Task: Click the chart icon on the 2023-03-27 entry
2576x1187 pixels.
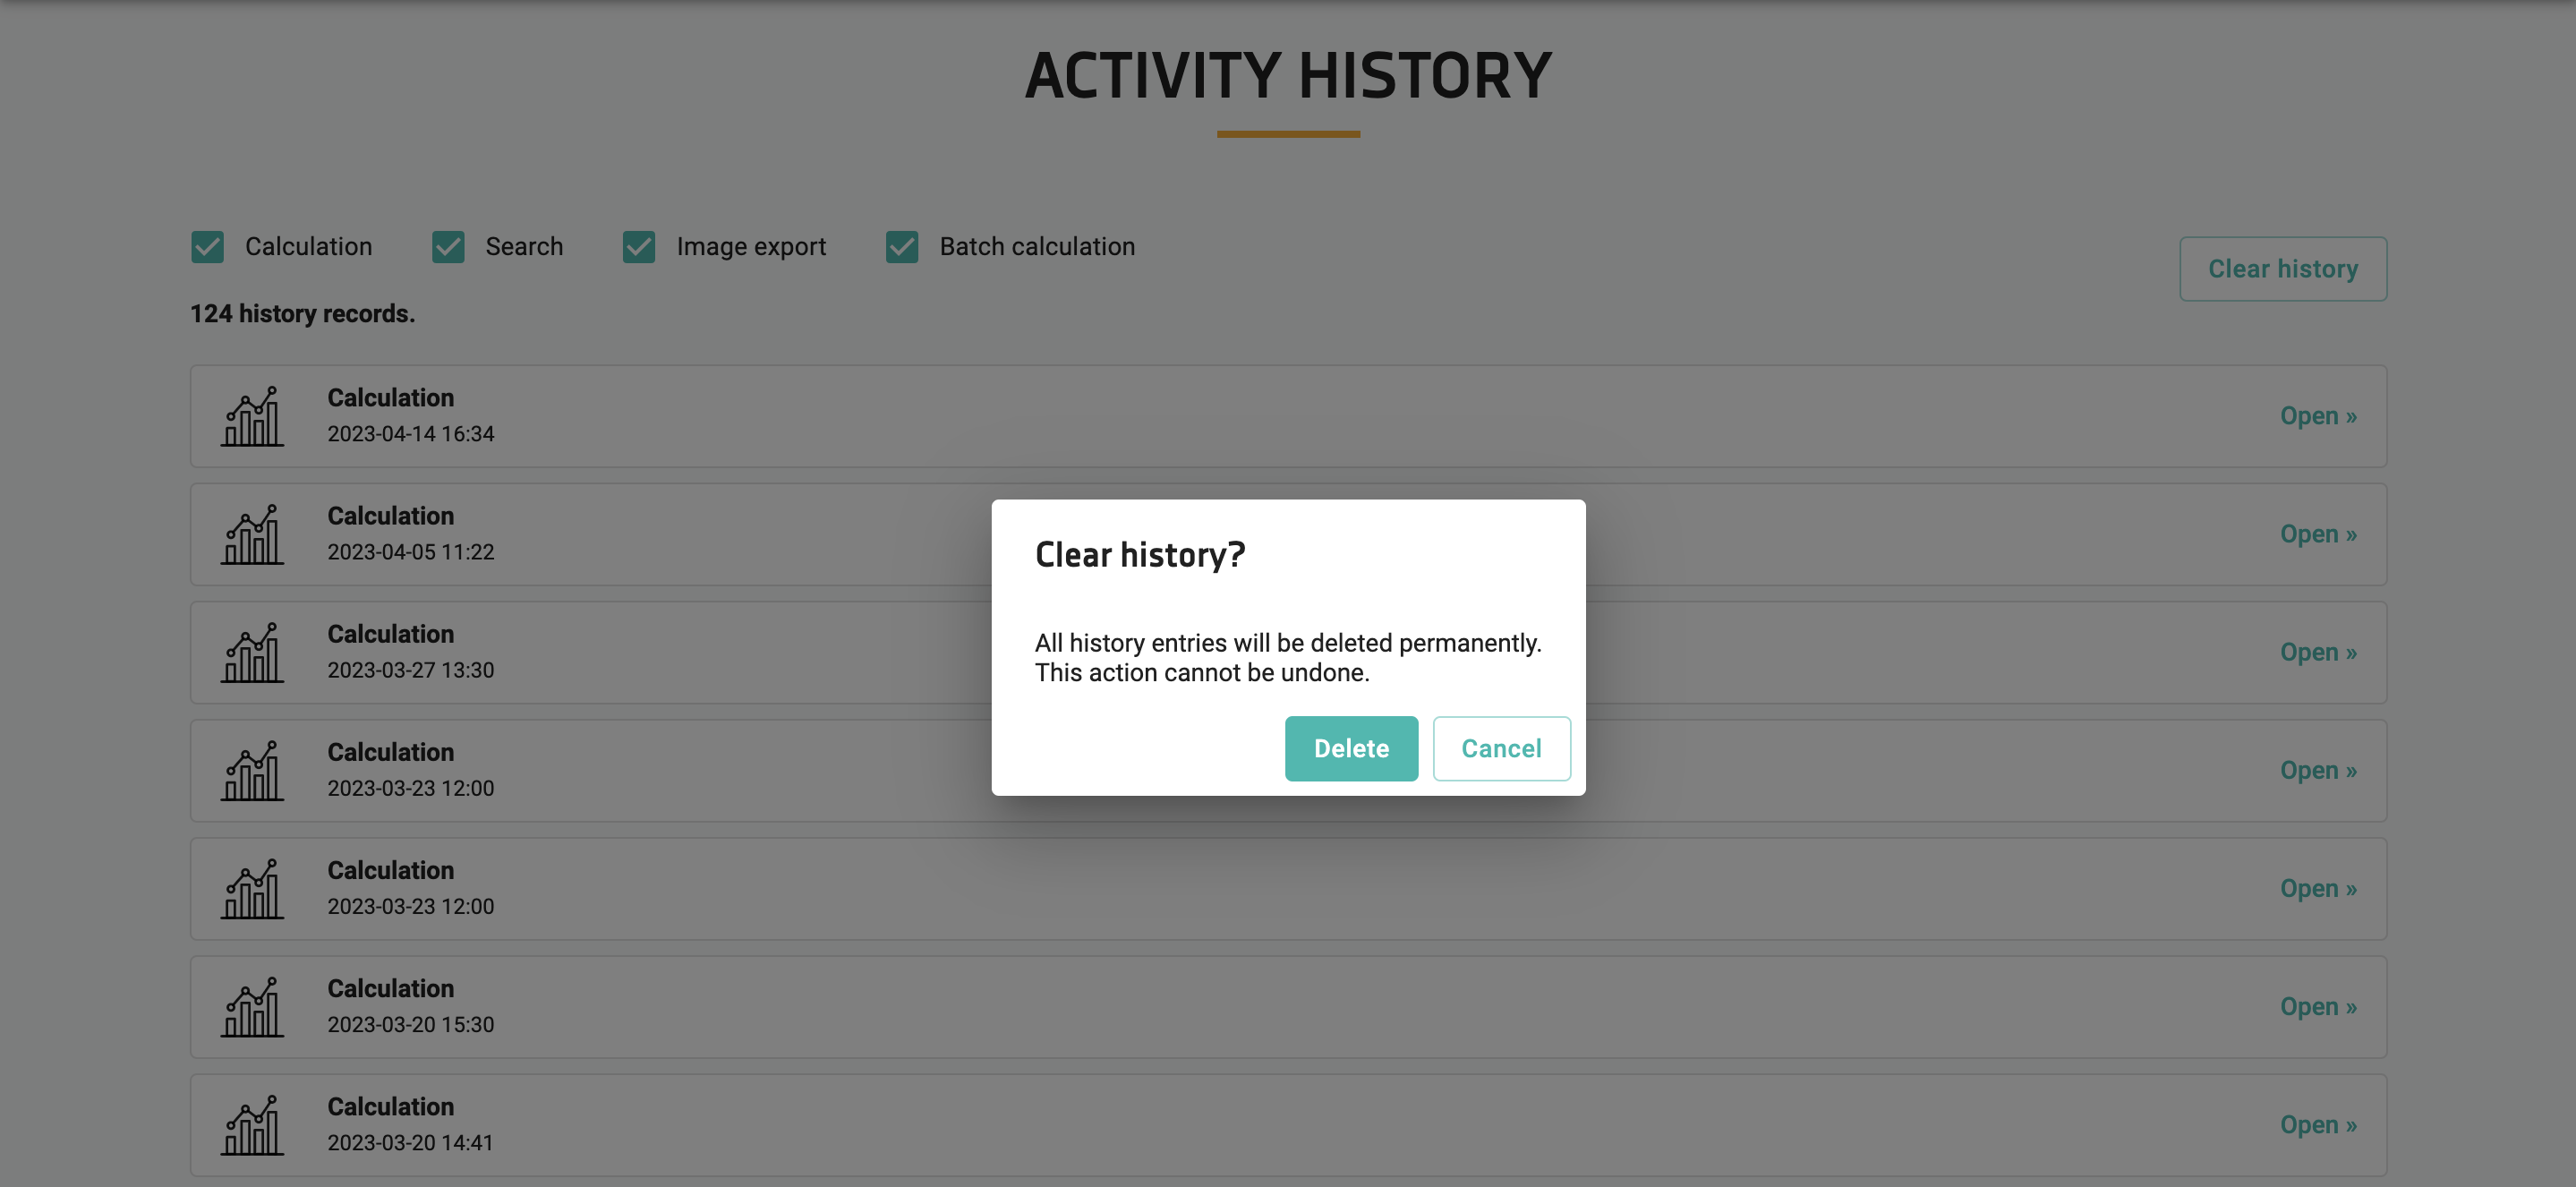Action: [253, 652]
